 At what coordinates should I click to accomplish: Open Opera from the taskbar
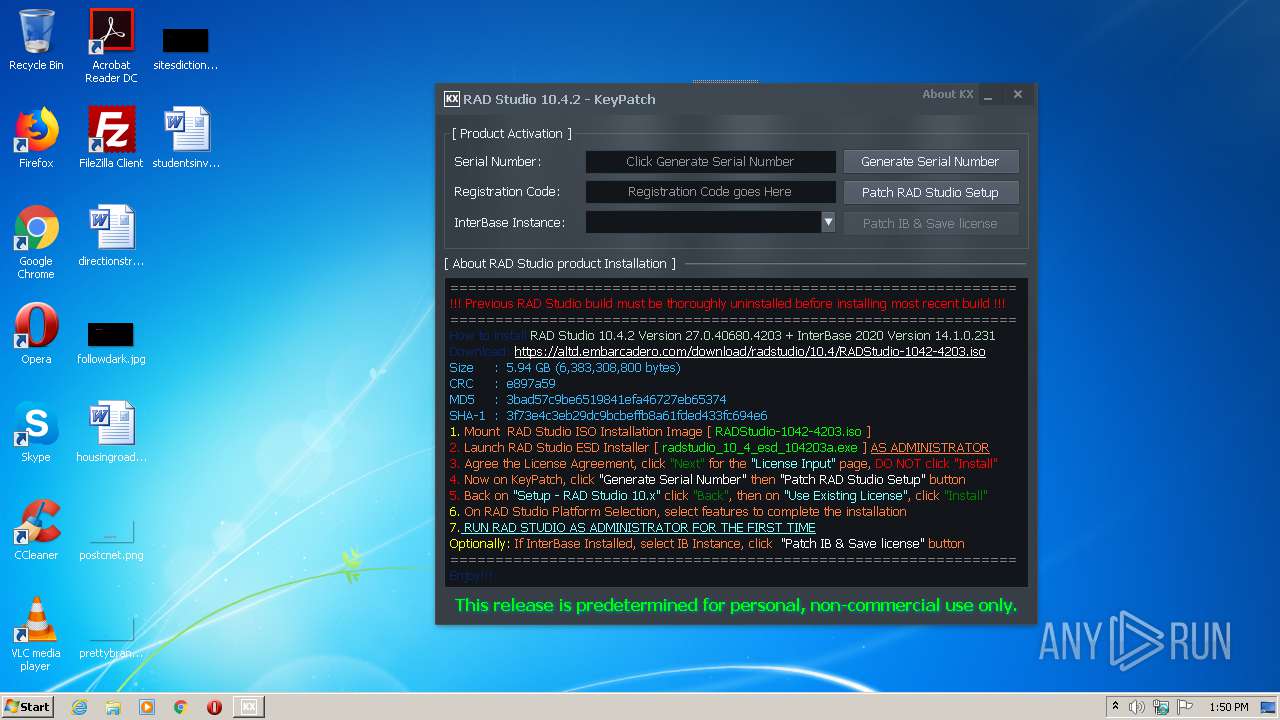214,707
